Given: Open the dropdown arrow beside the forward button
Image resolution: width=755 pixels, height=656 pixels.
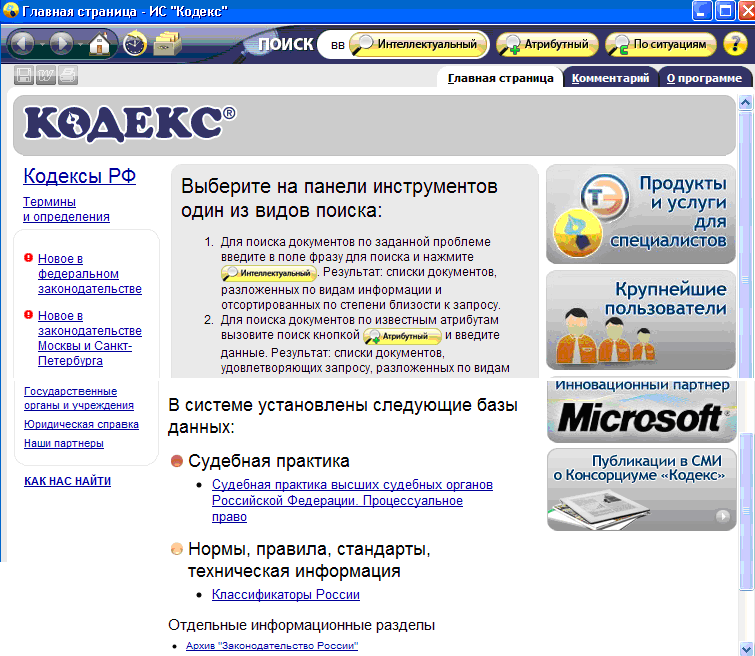Looking at the screenshot, I should (x=80, y=44).
